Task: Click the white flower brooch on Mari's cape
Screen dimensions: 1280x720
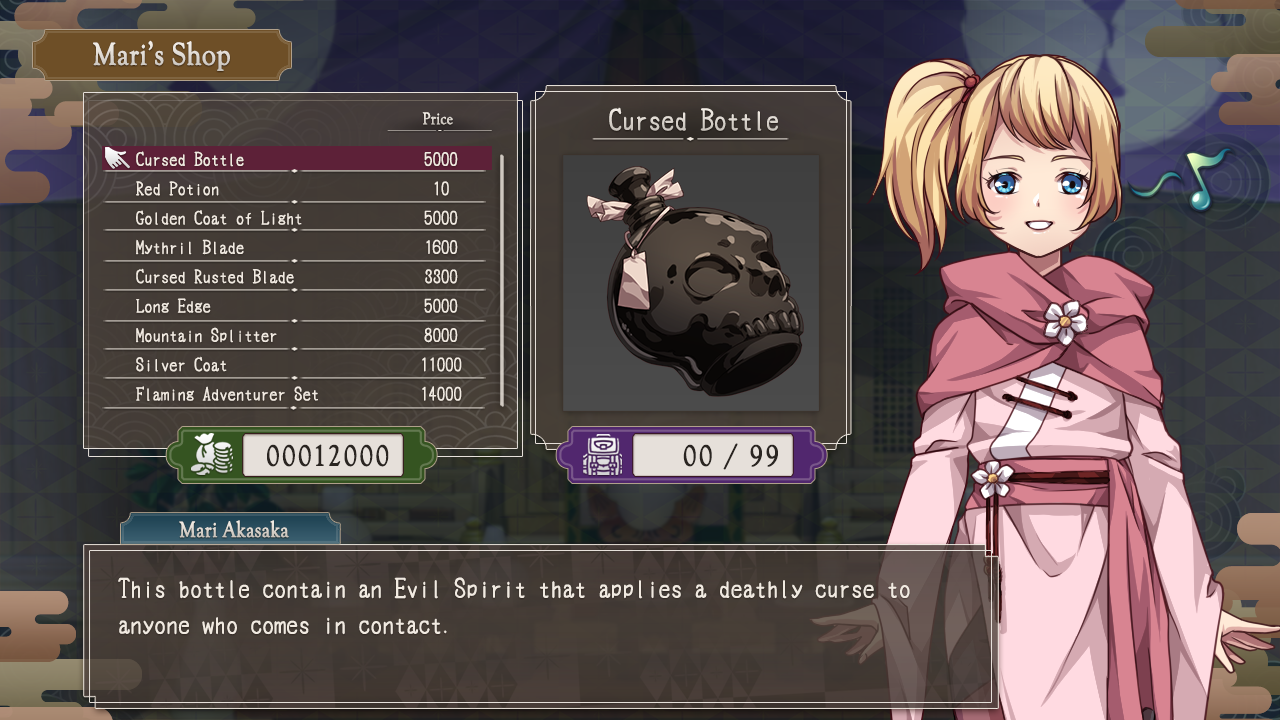Action: [1065, 322]
